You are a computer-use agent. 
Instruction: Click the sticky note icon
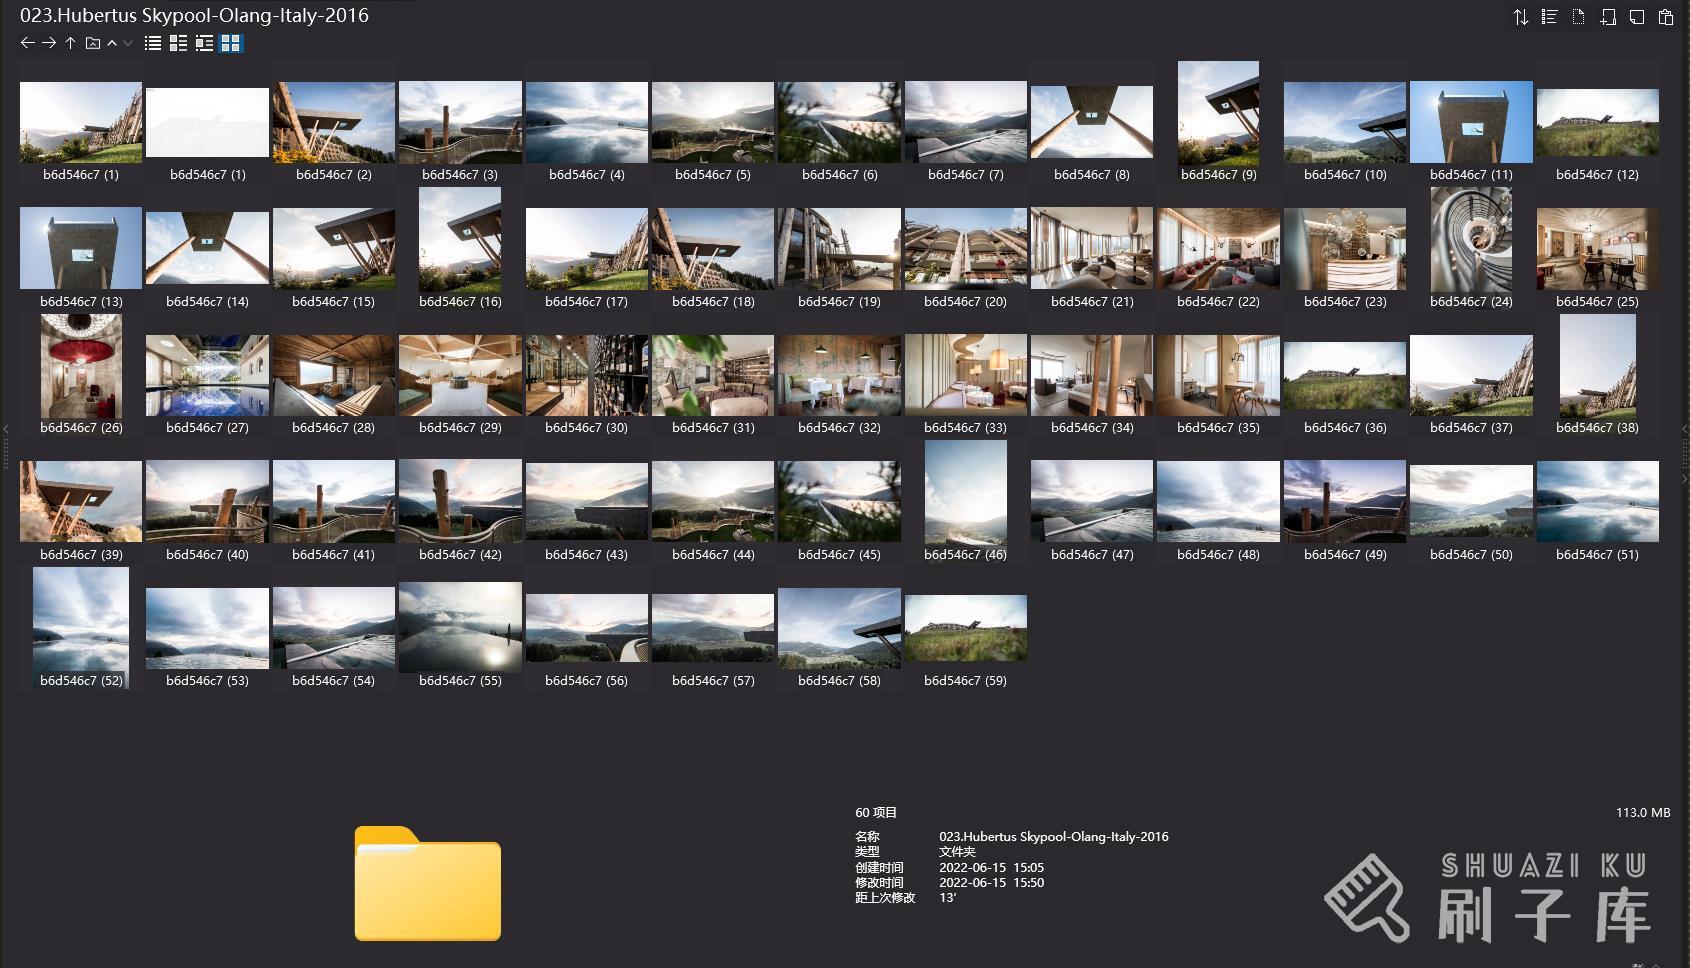click(1636, 17)
